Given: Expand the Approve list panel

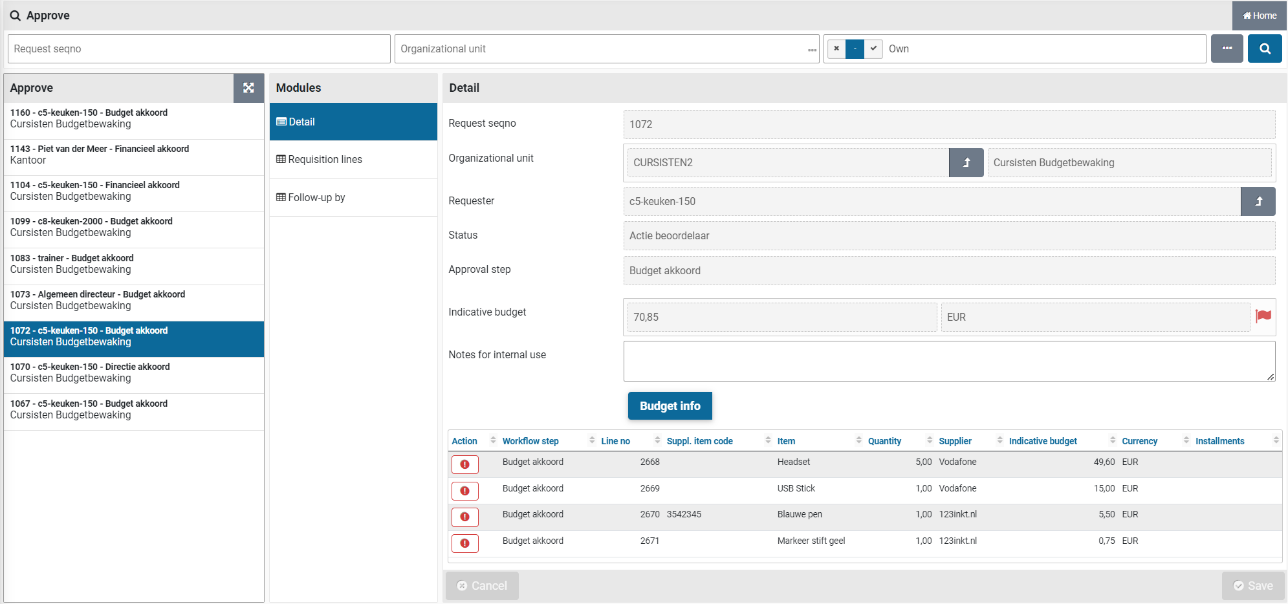Looking at the screenshot, I should tap(248, 88).
